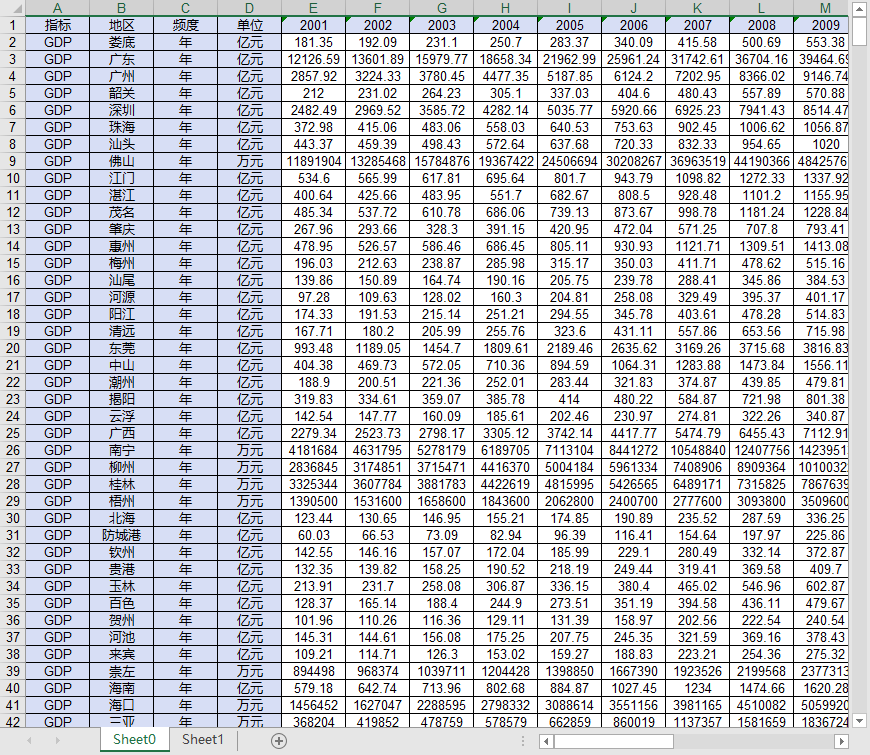
Task: Click the 2005 year header cell
Action: click(x=569, y=26)
